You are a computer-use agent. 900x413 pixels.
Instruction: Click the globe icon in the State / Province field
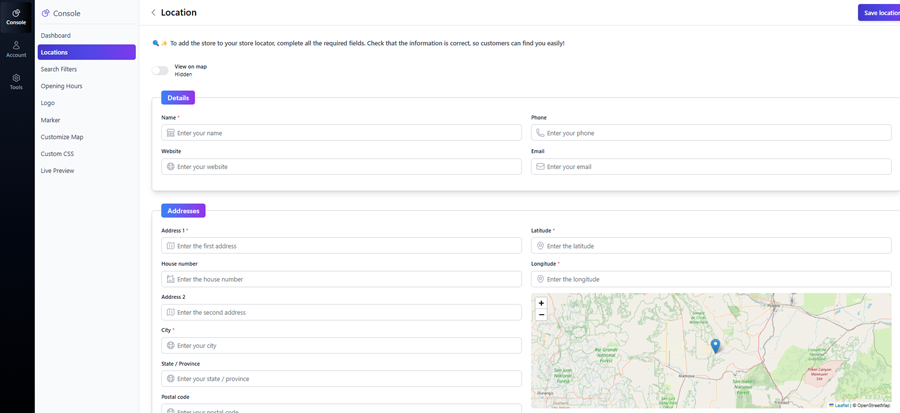pyautogui.click(x=170, y=379)
